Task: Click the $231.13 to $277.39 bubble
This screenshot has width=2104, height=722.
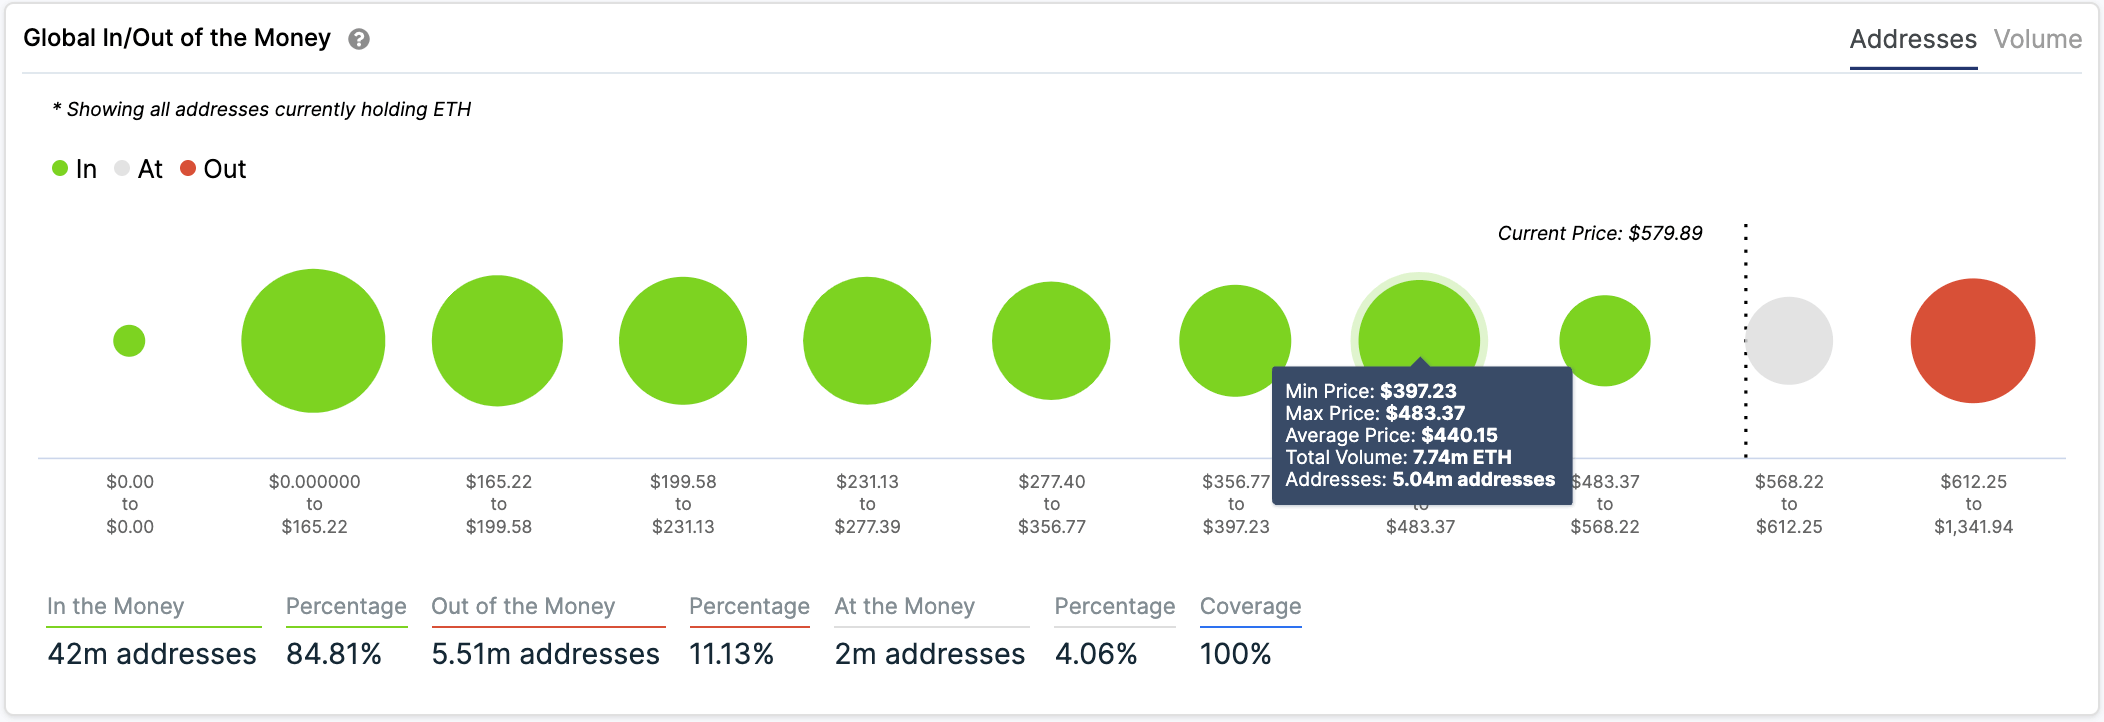Action: (867, 341)
